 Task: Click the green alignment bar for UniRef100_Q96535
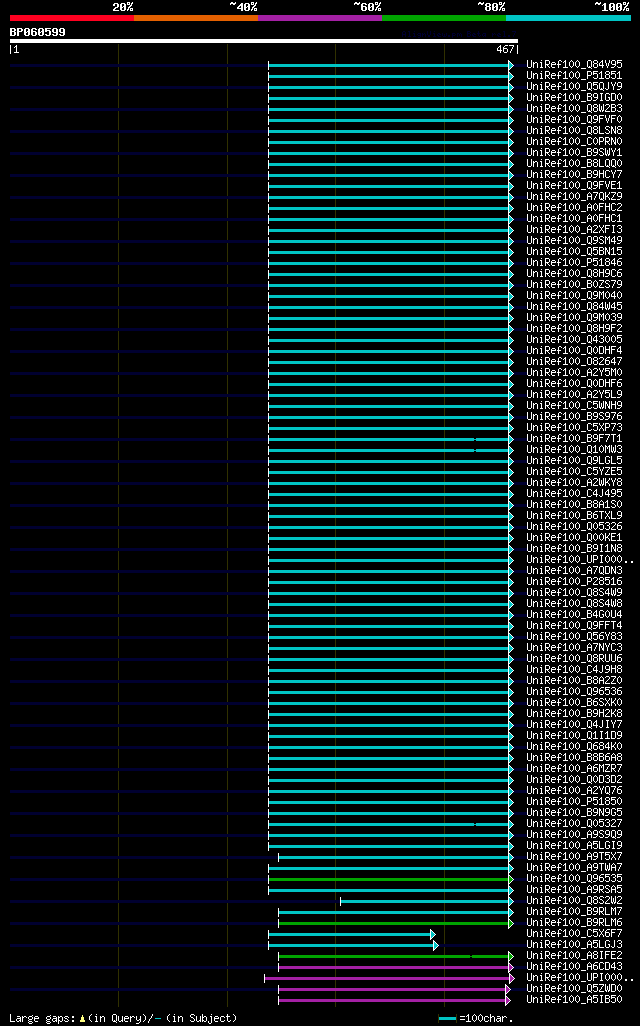click(x=391, y=879)
